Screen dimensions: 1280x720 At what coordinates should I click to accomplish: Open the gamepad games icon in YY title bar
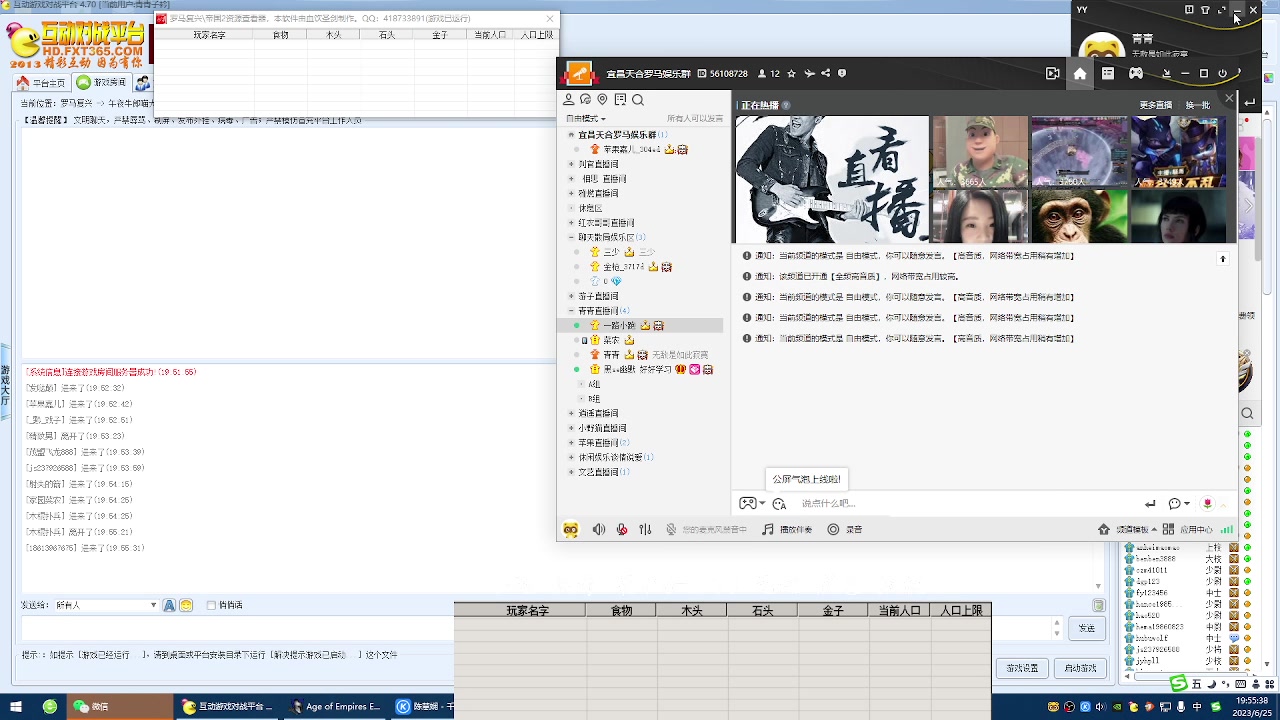[x=1136, y=73]
